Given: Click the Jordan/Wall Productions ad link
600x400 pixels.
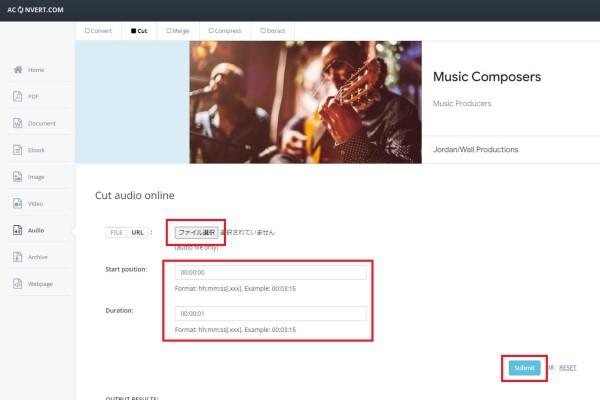Looking at the screenshot, I should click(475, 150).
